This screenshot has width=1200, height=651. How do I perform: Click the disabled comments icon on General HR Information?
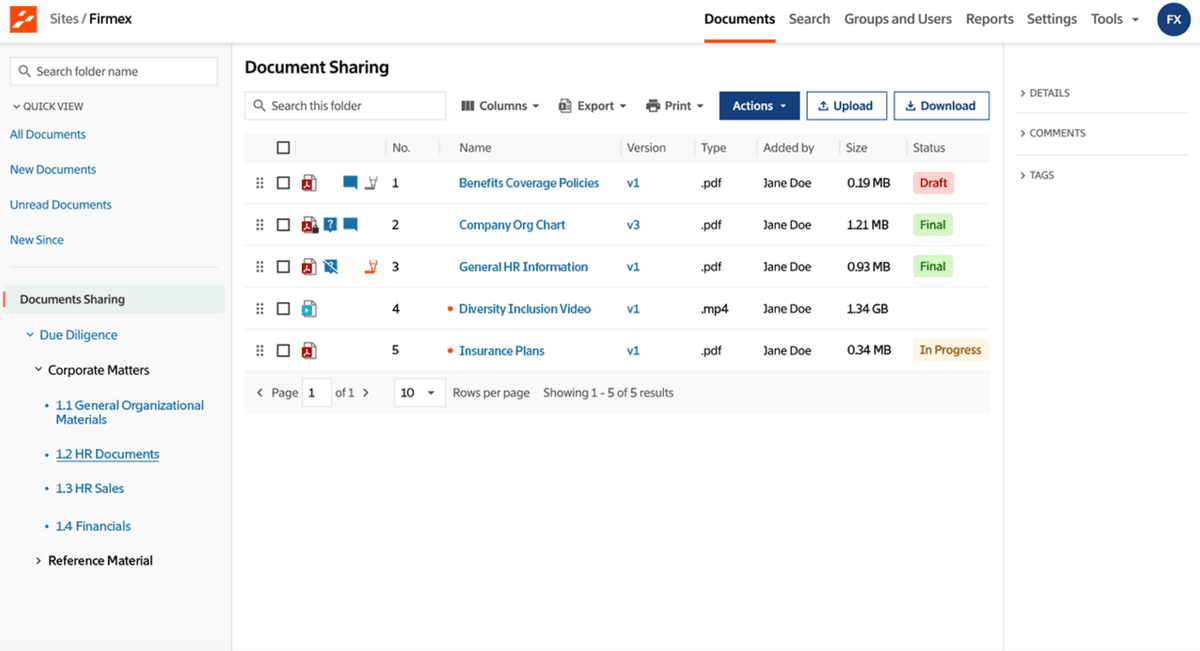coord(330,266)
